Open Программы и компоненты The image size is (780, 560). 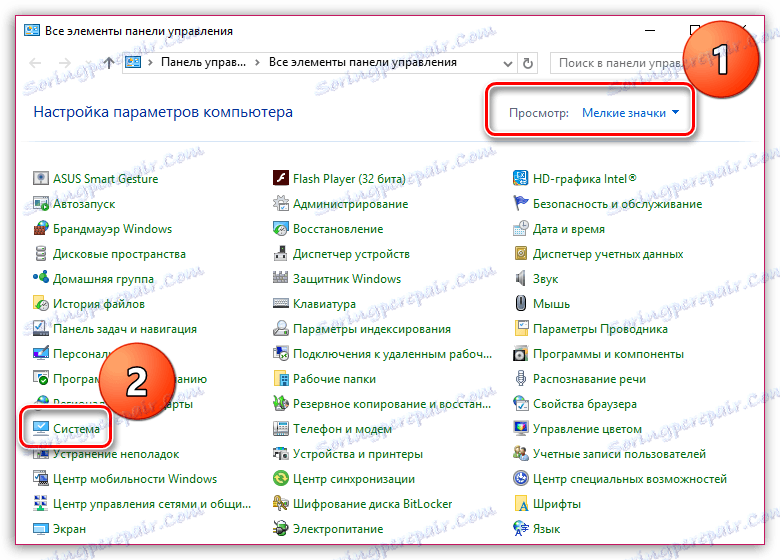pyautogui.click(x=608, y=354)
